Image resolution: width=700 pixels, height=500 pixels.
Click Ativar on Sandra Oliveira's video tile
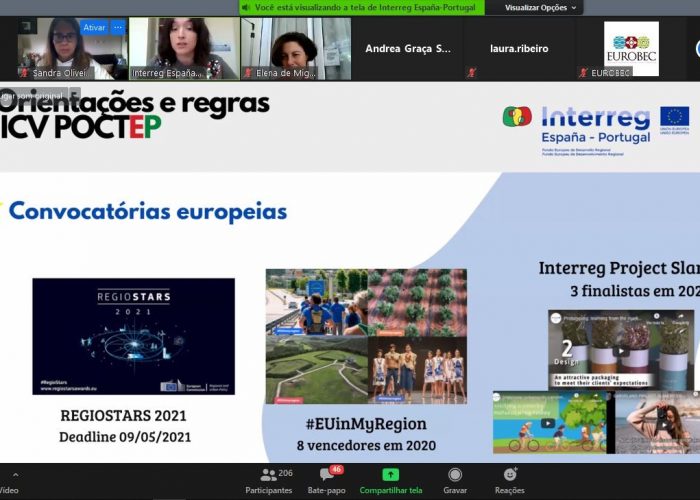tap(94, 27)
